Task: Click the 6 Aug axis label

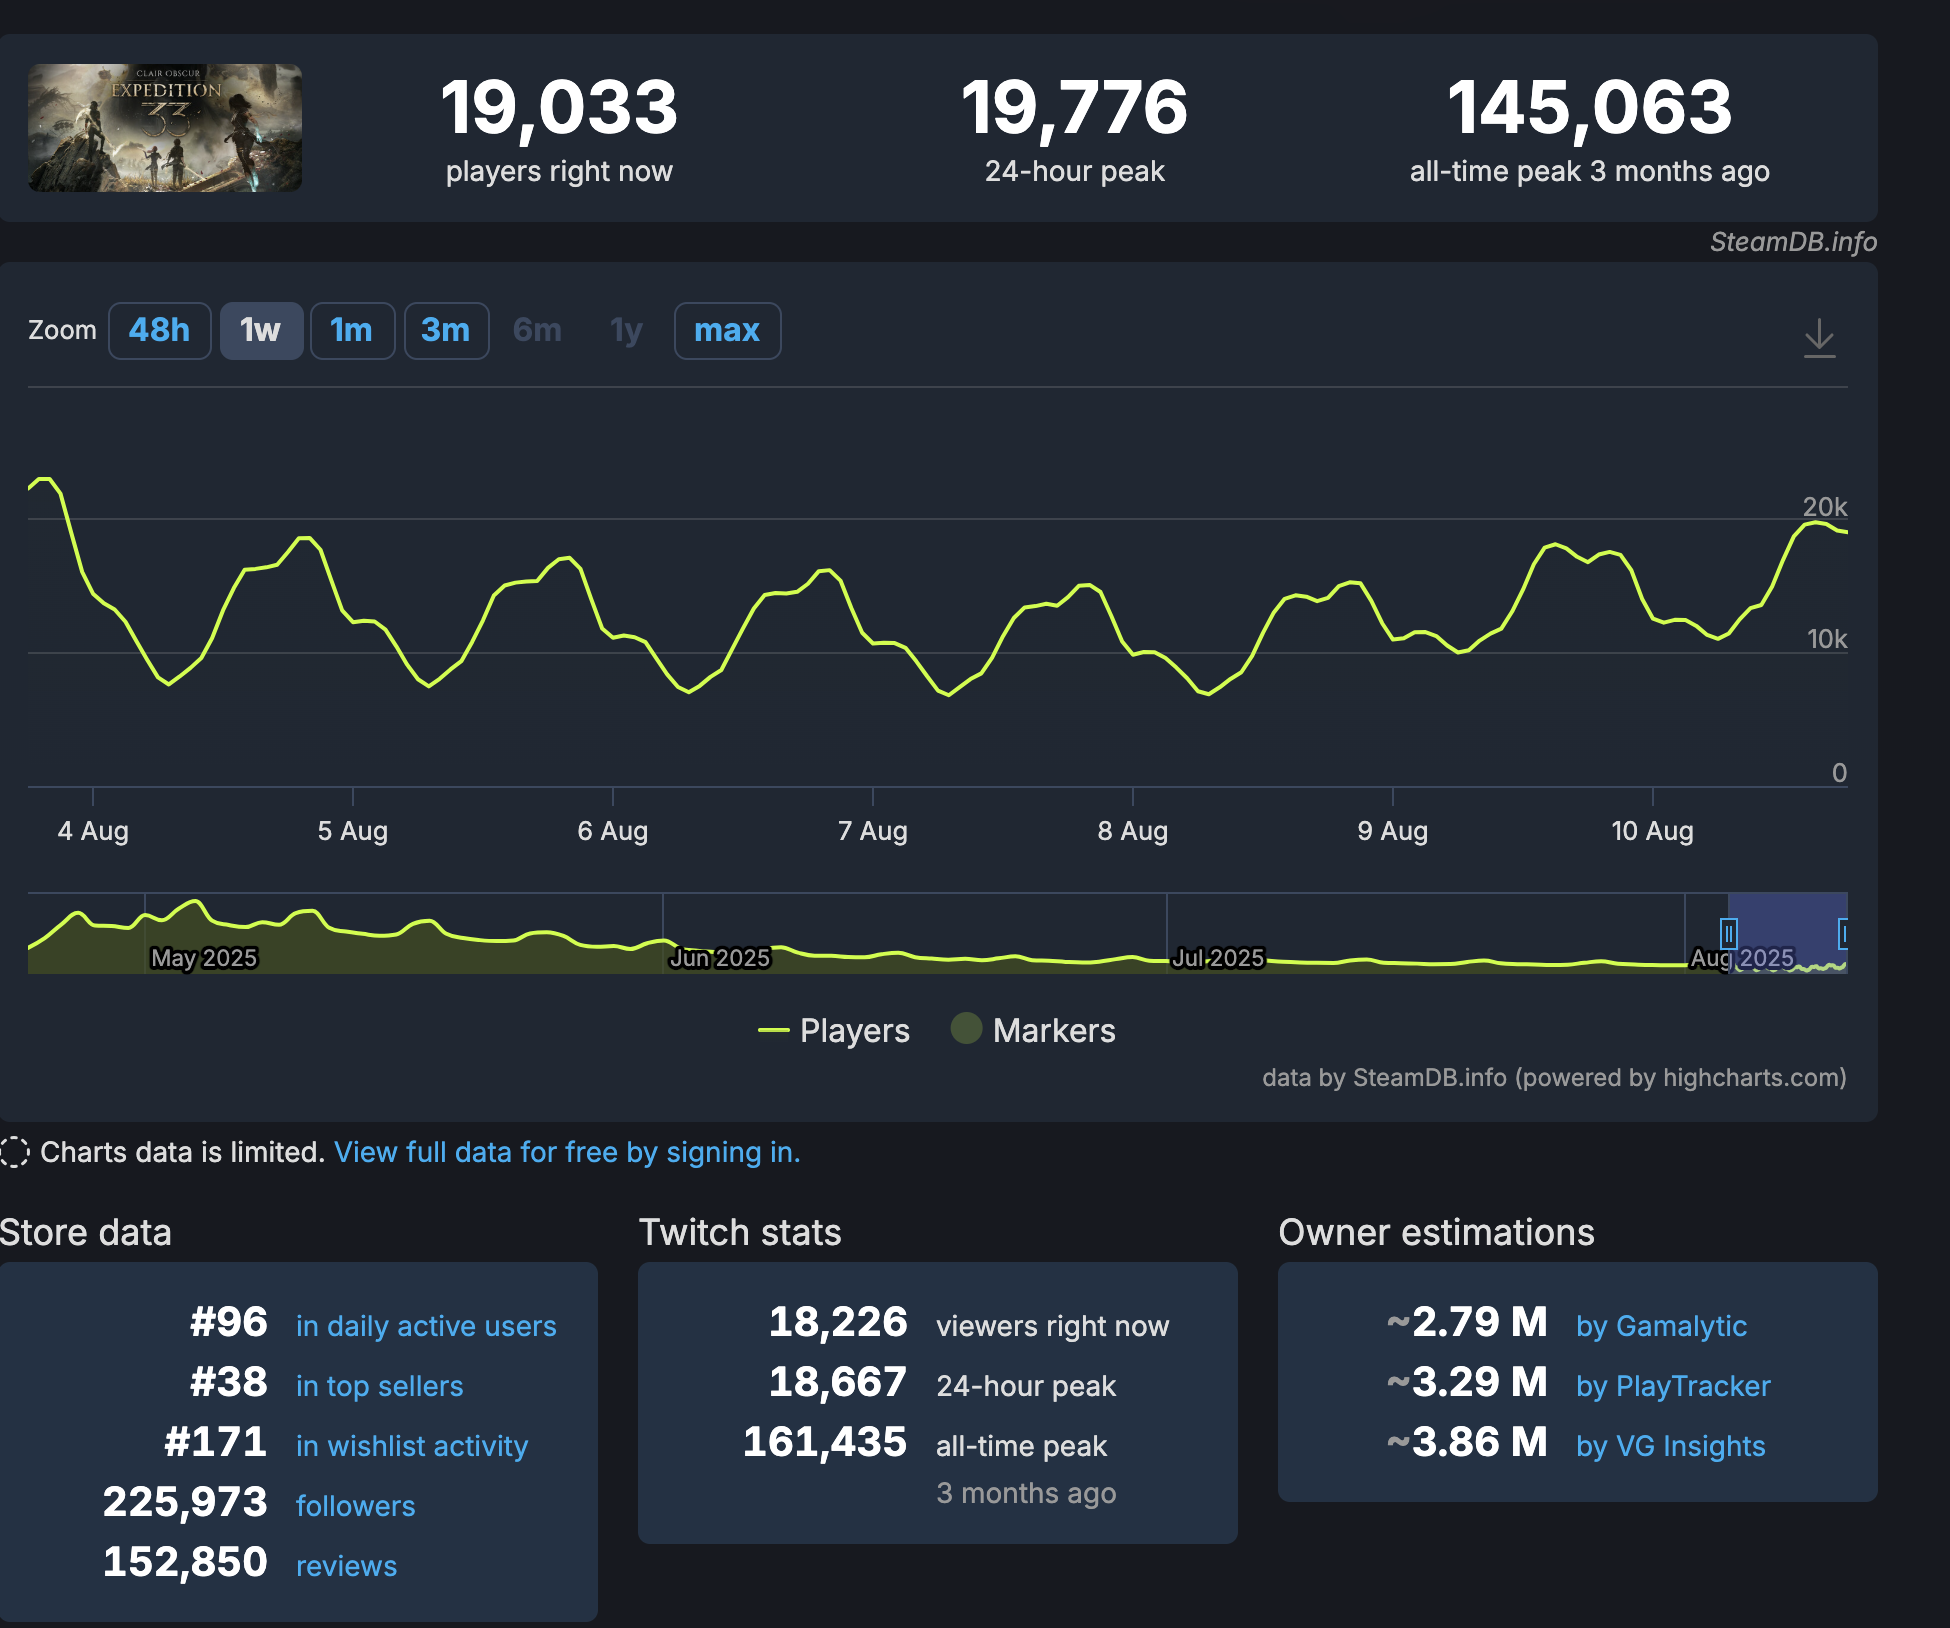Action: [613, 831]
